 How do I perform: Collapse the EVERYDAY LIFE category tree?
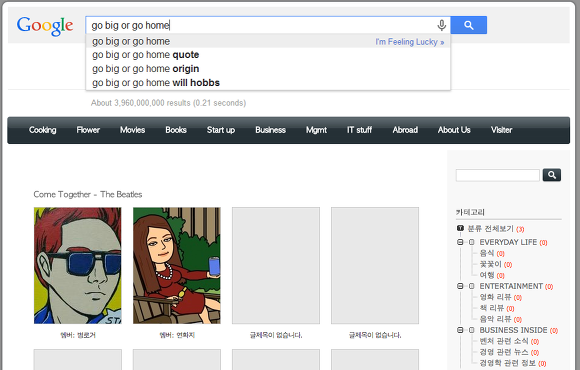pos(460,242)
